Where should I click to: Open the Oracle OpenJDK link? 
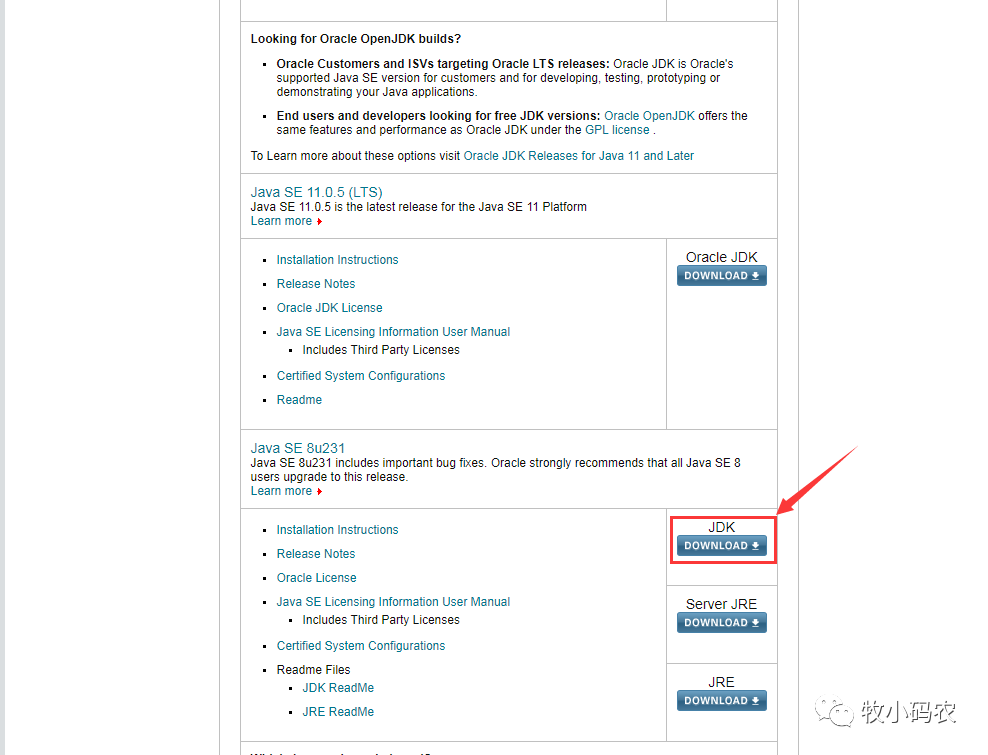(x=649, y=116)
